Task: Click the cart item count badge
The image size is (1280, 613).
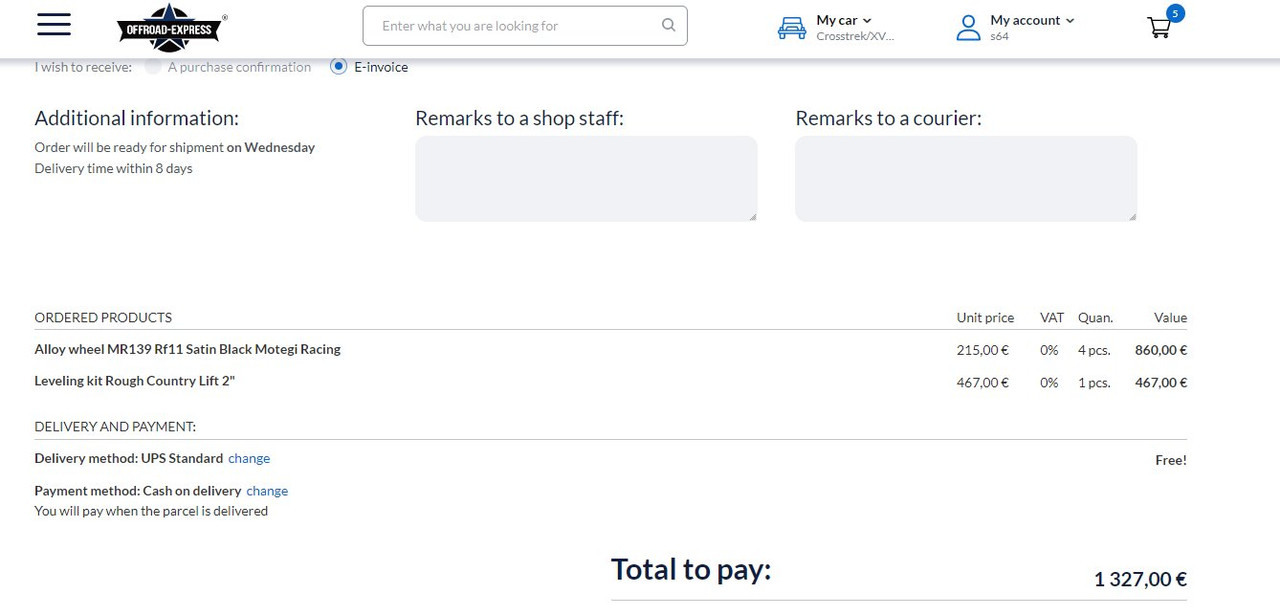Action: point(1175,13)
